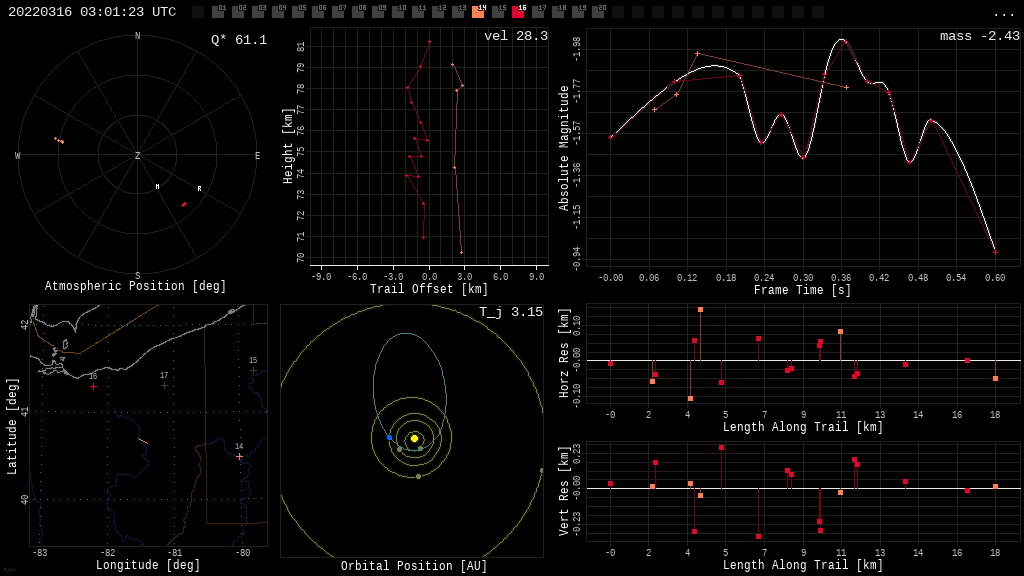
Task: Click the orange station 14 marker on map
Action: [239, 456]
